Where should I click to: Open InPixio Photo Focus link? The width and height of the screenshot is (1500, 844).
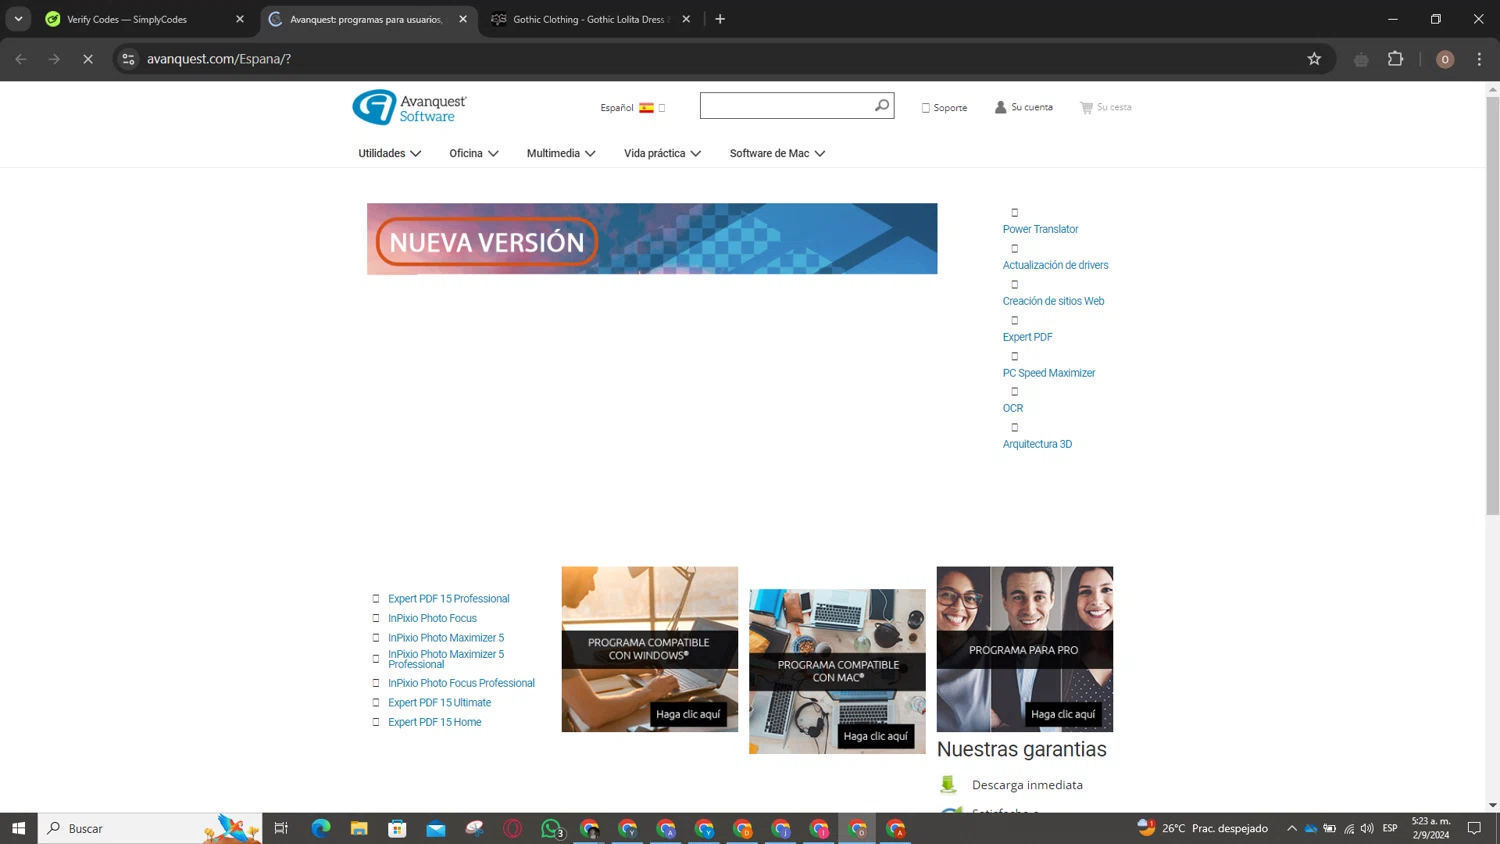click(x=432, y=618)
